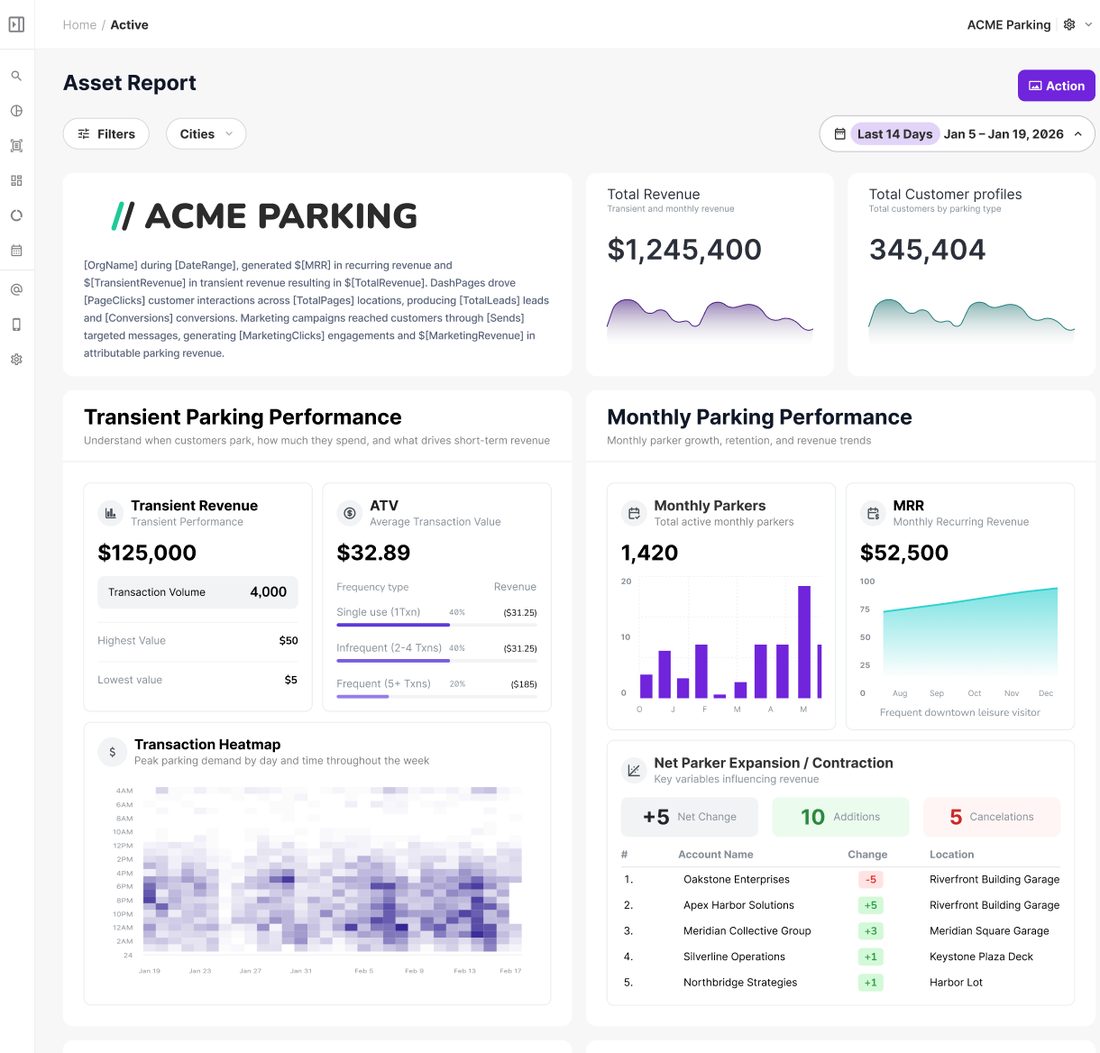Click the $1,245,400 total revenue value

point(684,250)
